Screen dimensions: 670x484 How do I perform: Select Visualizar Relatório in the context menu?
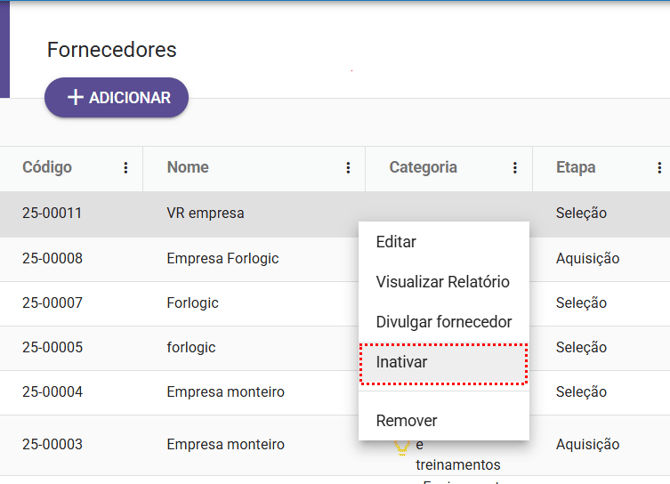pyautogui.click(x=442, y=282)
